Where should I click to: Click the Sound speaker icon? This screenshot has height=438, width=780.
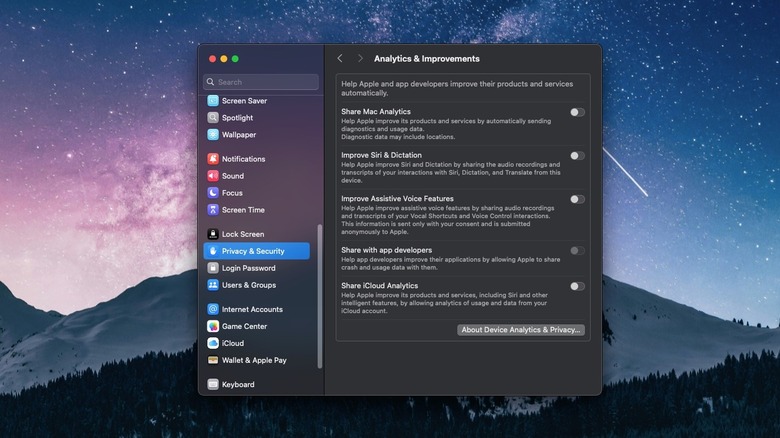pos(213,176)
